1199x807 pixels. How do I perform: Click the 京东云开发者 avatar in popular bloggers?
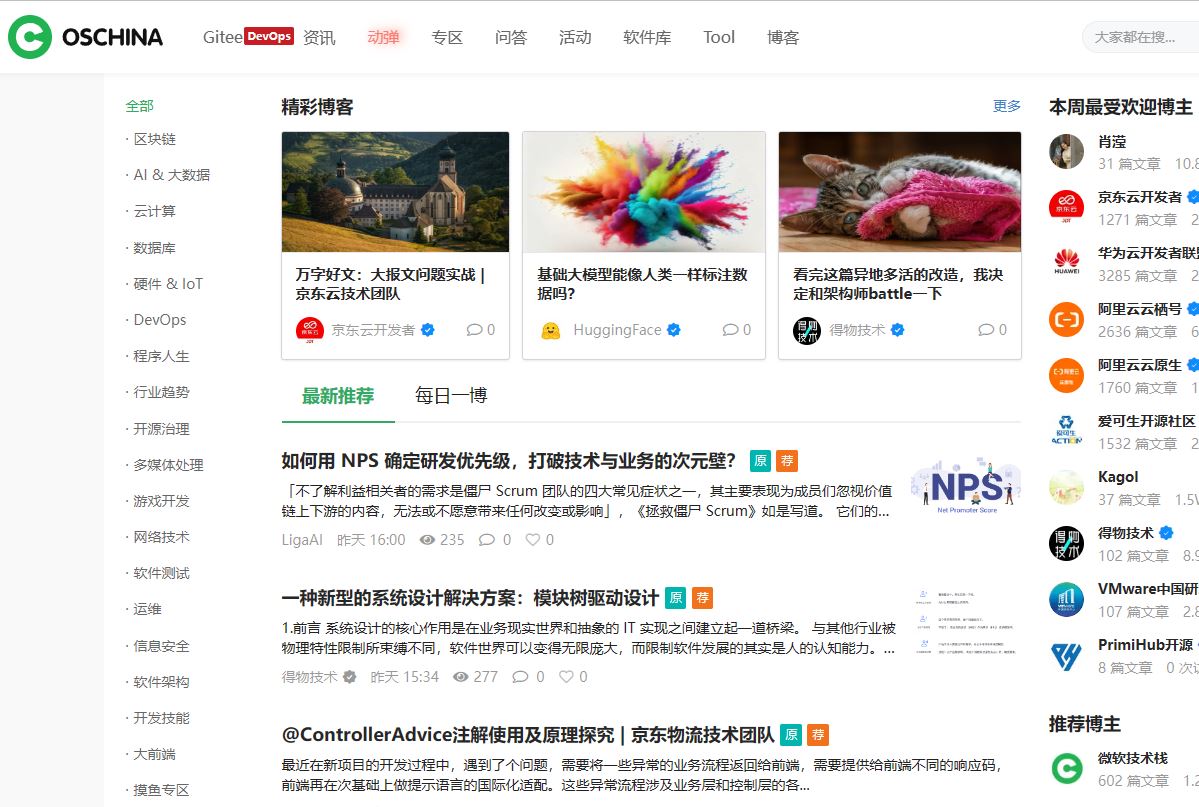point(1067,207)
